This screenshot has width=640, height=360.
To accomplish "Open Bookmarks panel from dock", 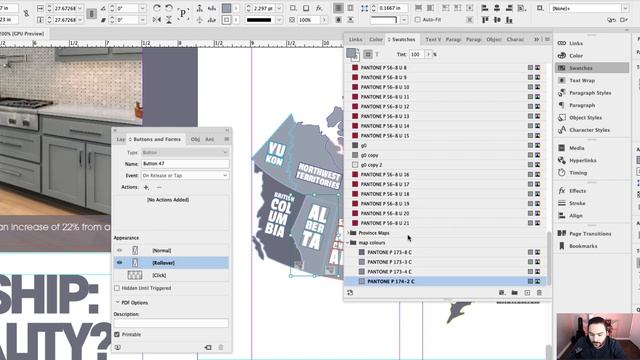I will (x=583, y=246).
